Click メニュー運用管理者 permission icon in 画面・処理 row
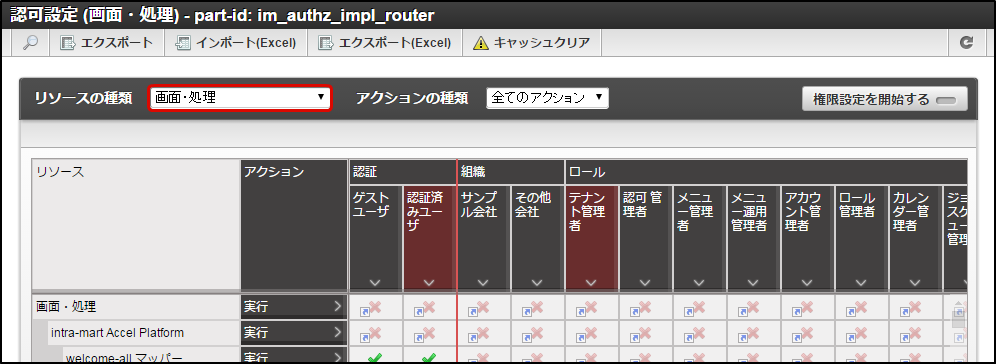The height and width of the screenshot is (364, 996). coord(749,308)
